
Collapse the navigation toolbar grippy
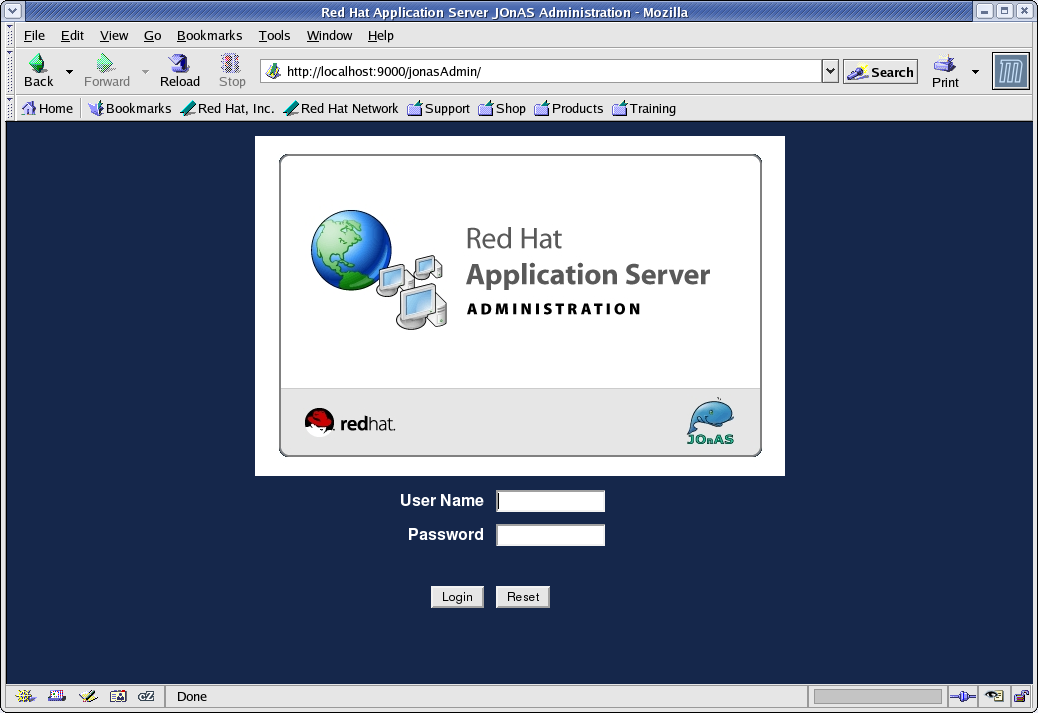pos(10,71)
